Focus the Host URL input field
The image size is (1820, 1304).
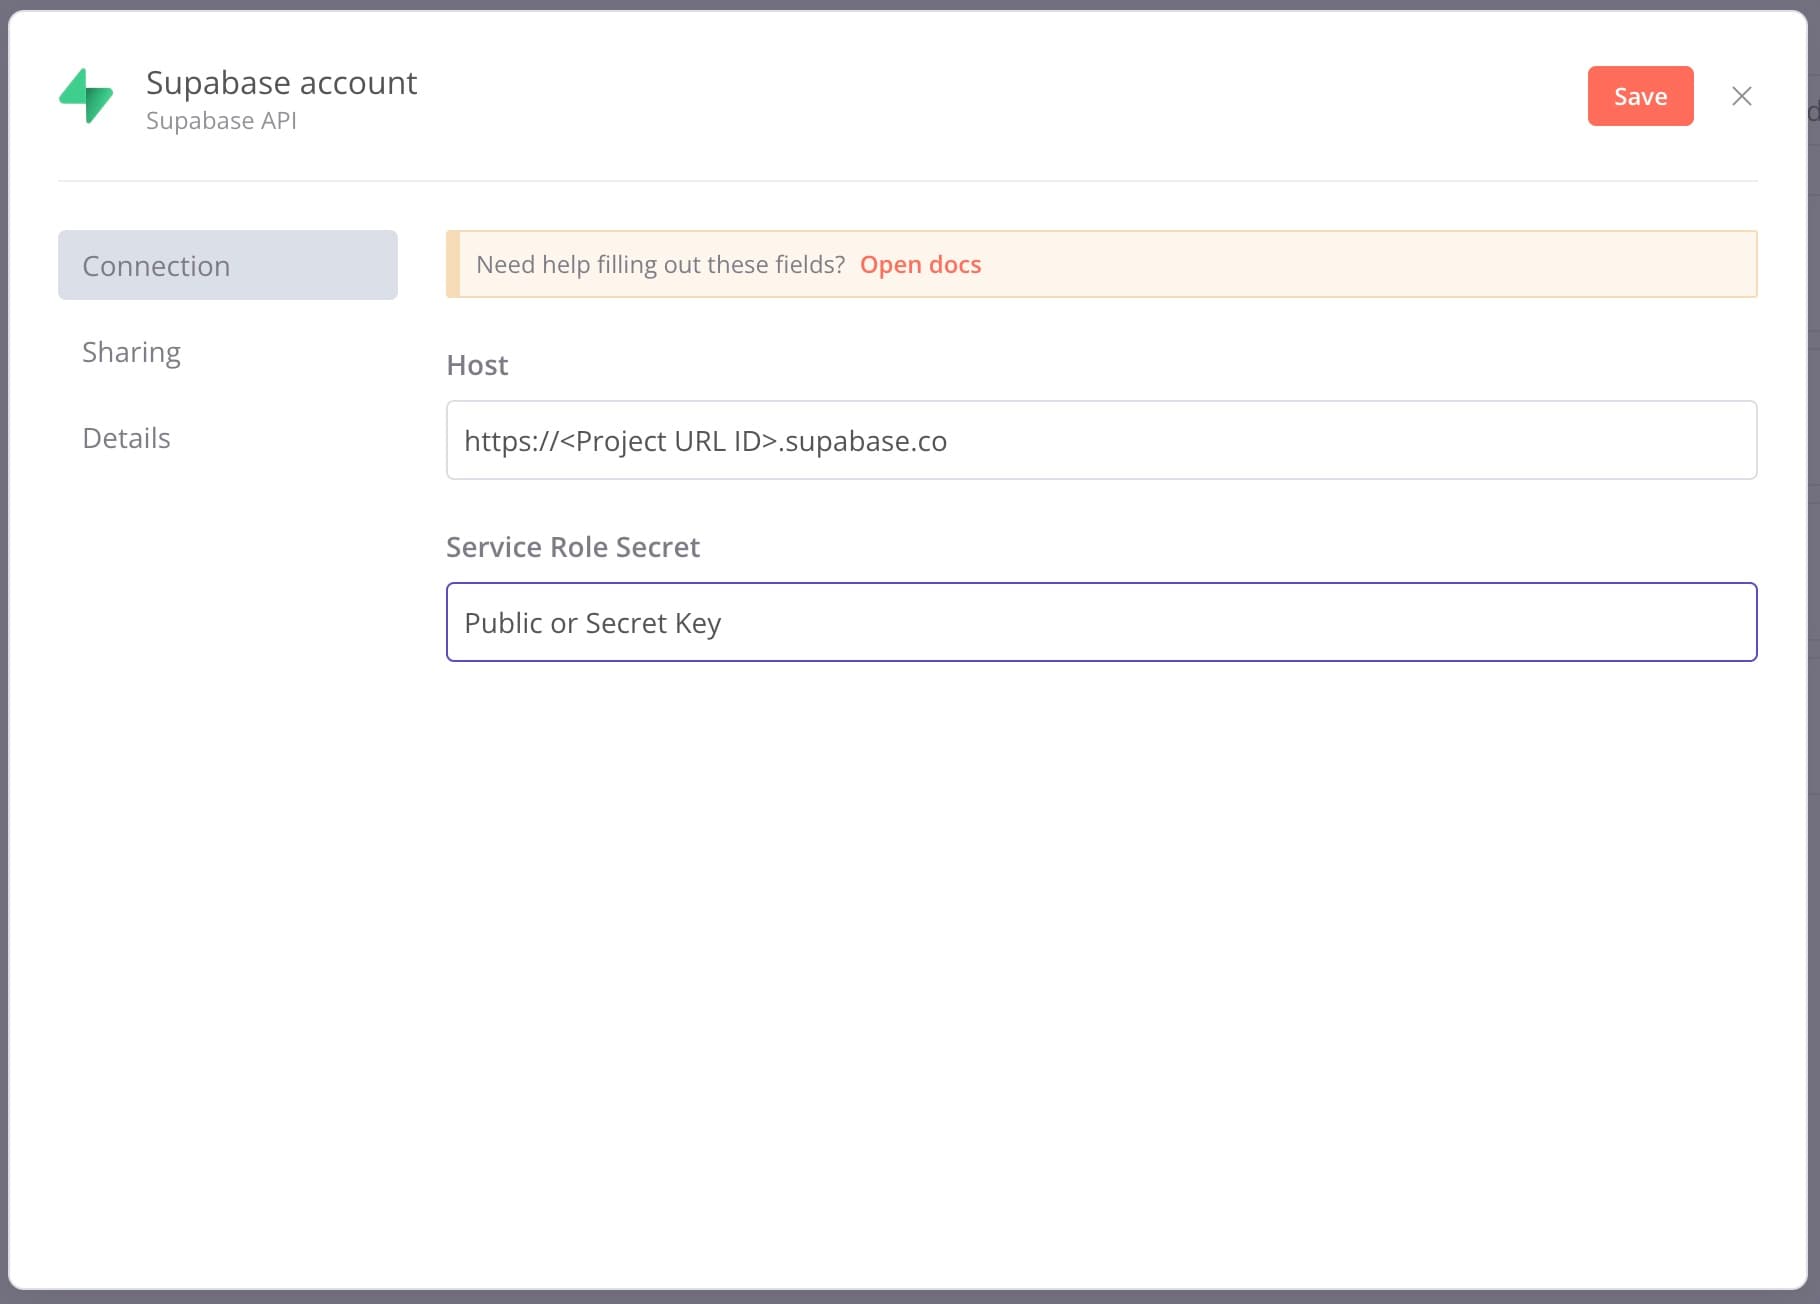point(1101,440)
